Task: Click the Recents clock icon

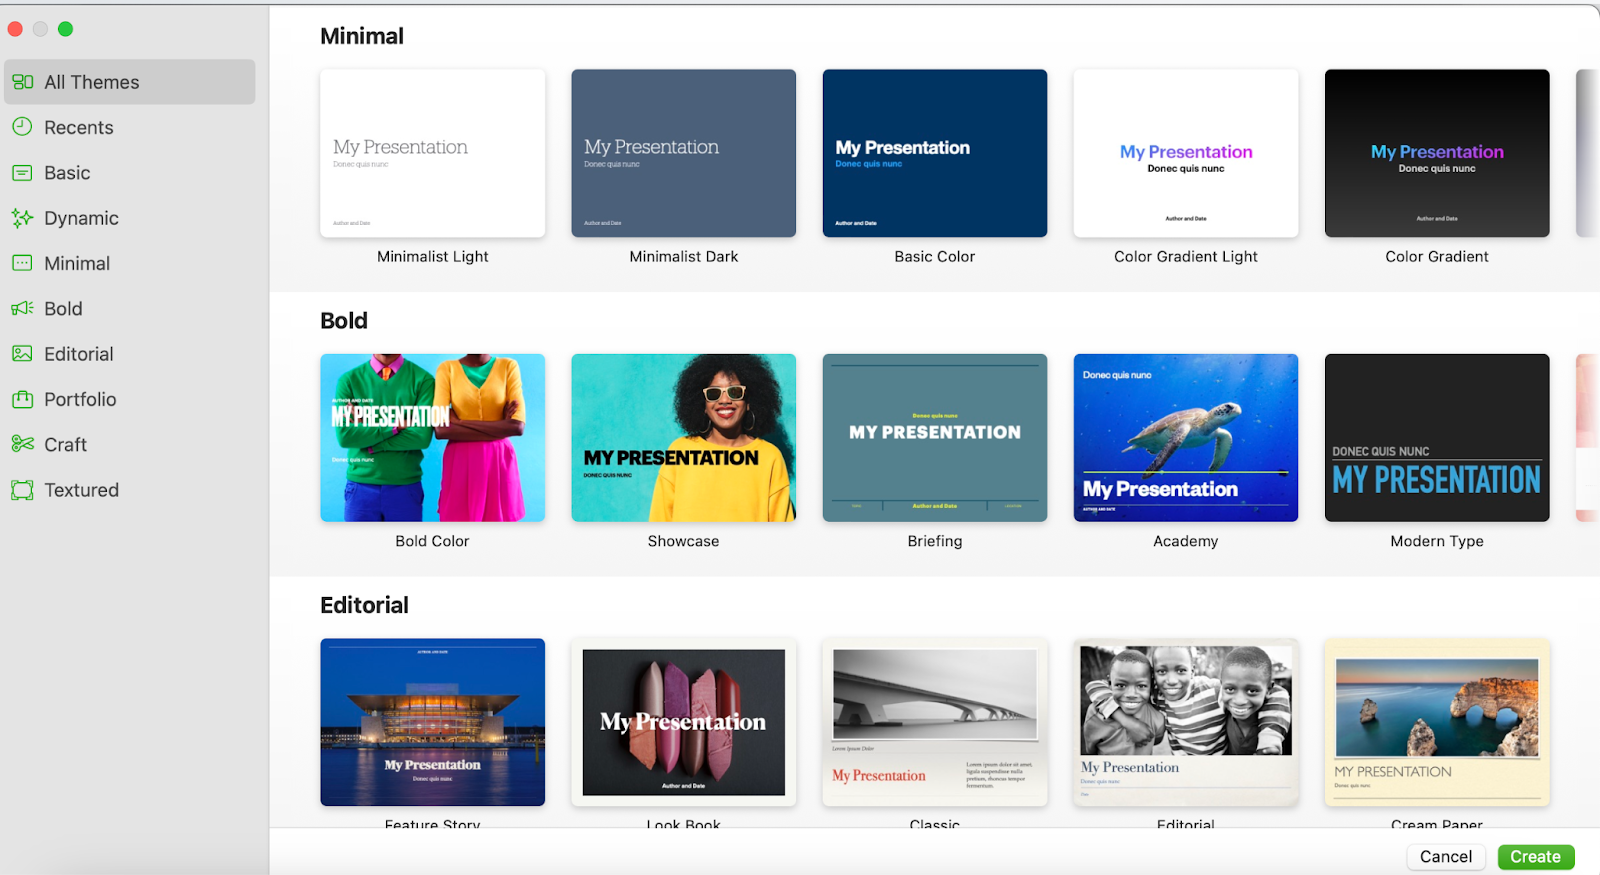Action: pos(23,127)
